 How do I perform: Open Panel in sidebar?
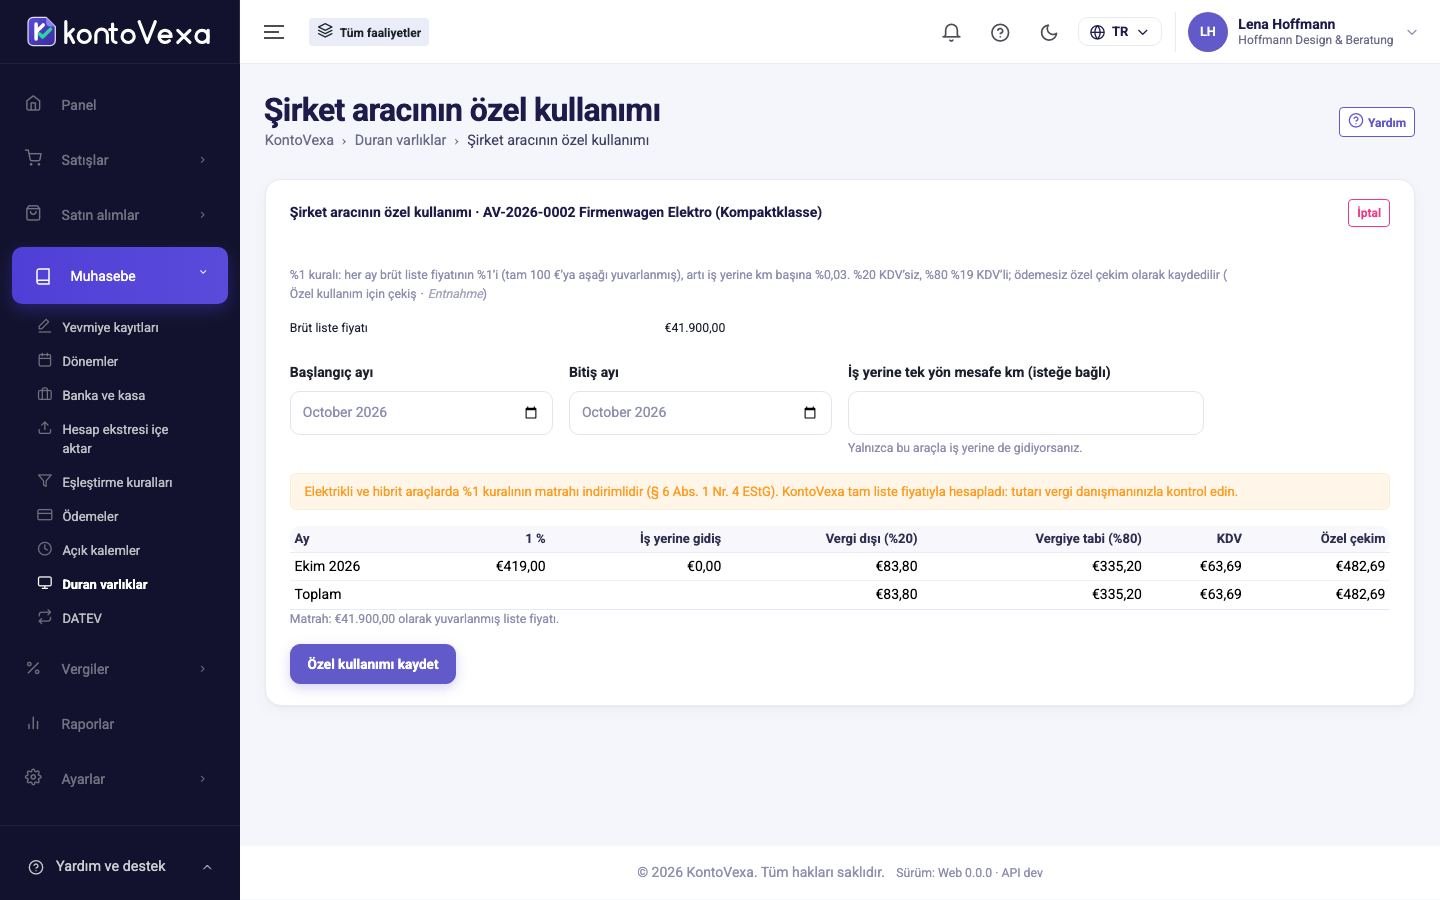[120, 105]
